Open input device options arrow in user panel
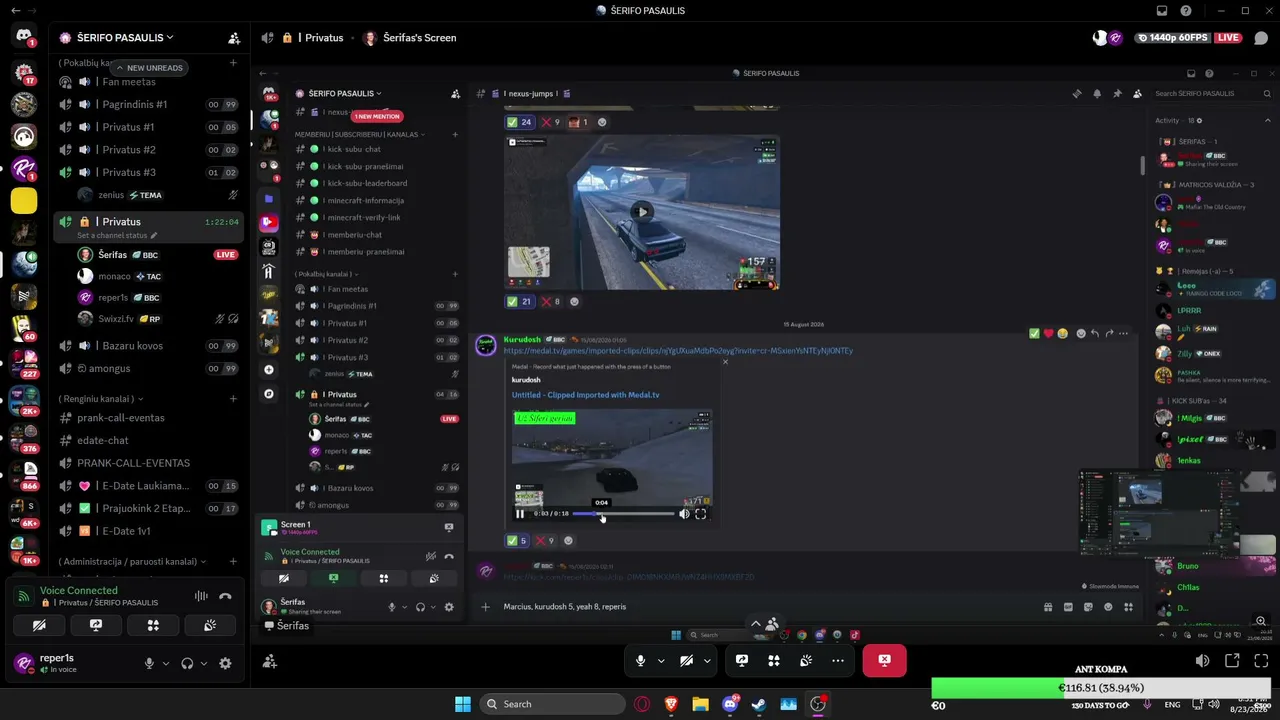Image resolution: width=1280 pixels, height=720 pixels. 166,663
